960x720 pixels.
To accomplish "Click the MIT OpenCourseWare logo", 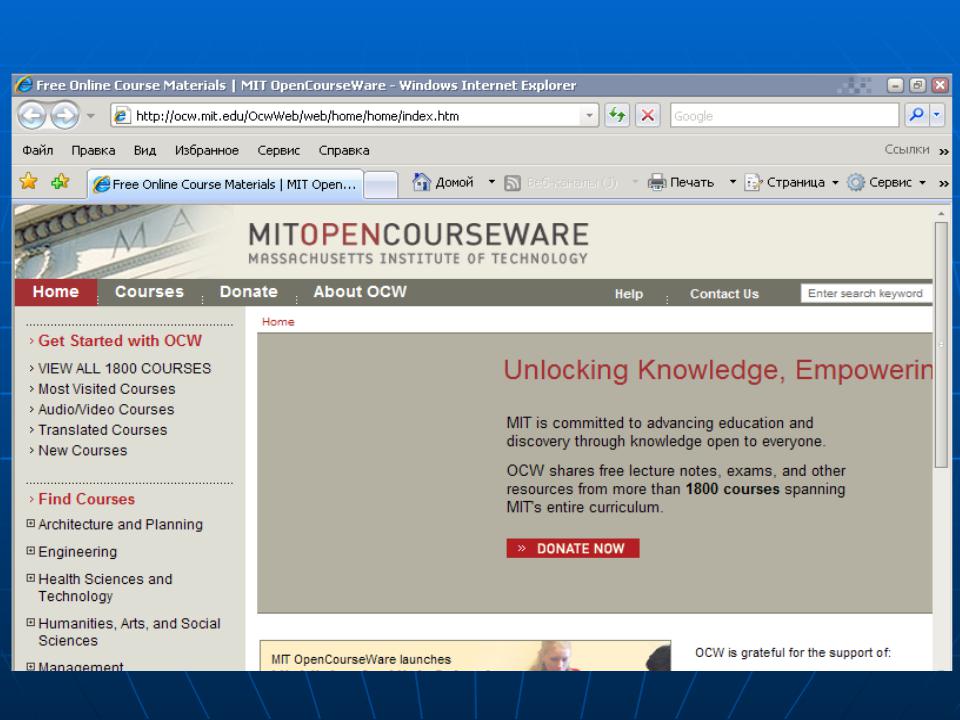I will pyautogui.click(x=418, y=242).
